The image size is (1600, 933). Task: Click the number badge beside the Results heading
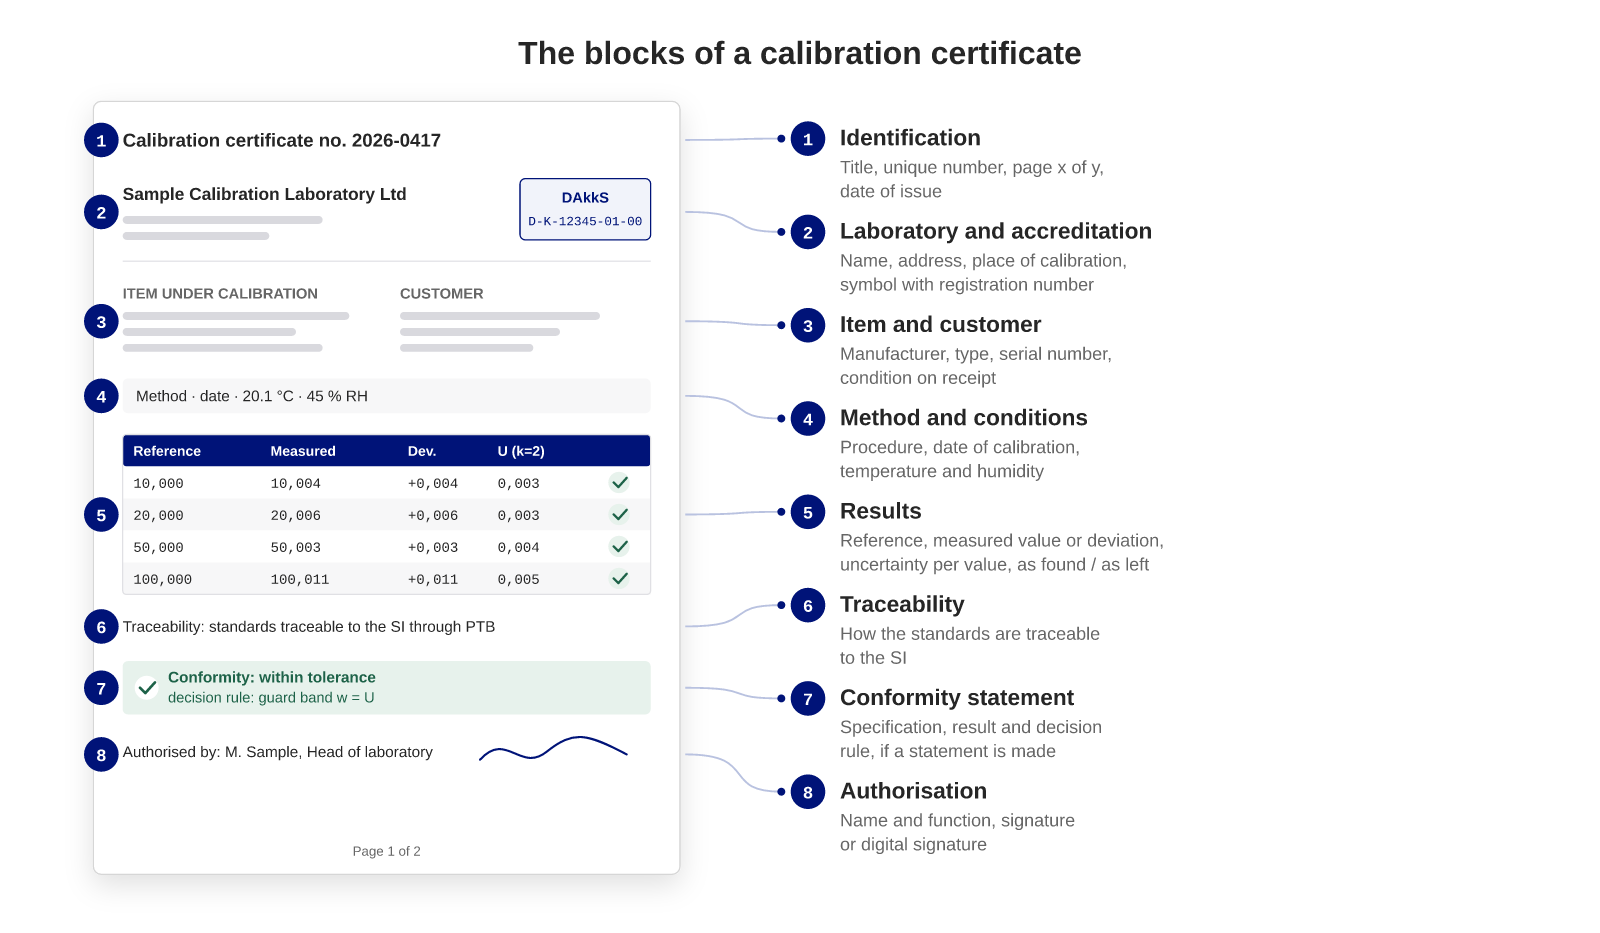(808, 512)
